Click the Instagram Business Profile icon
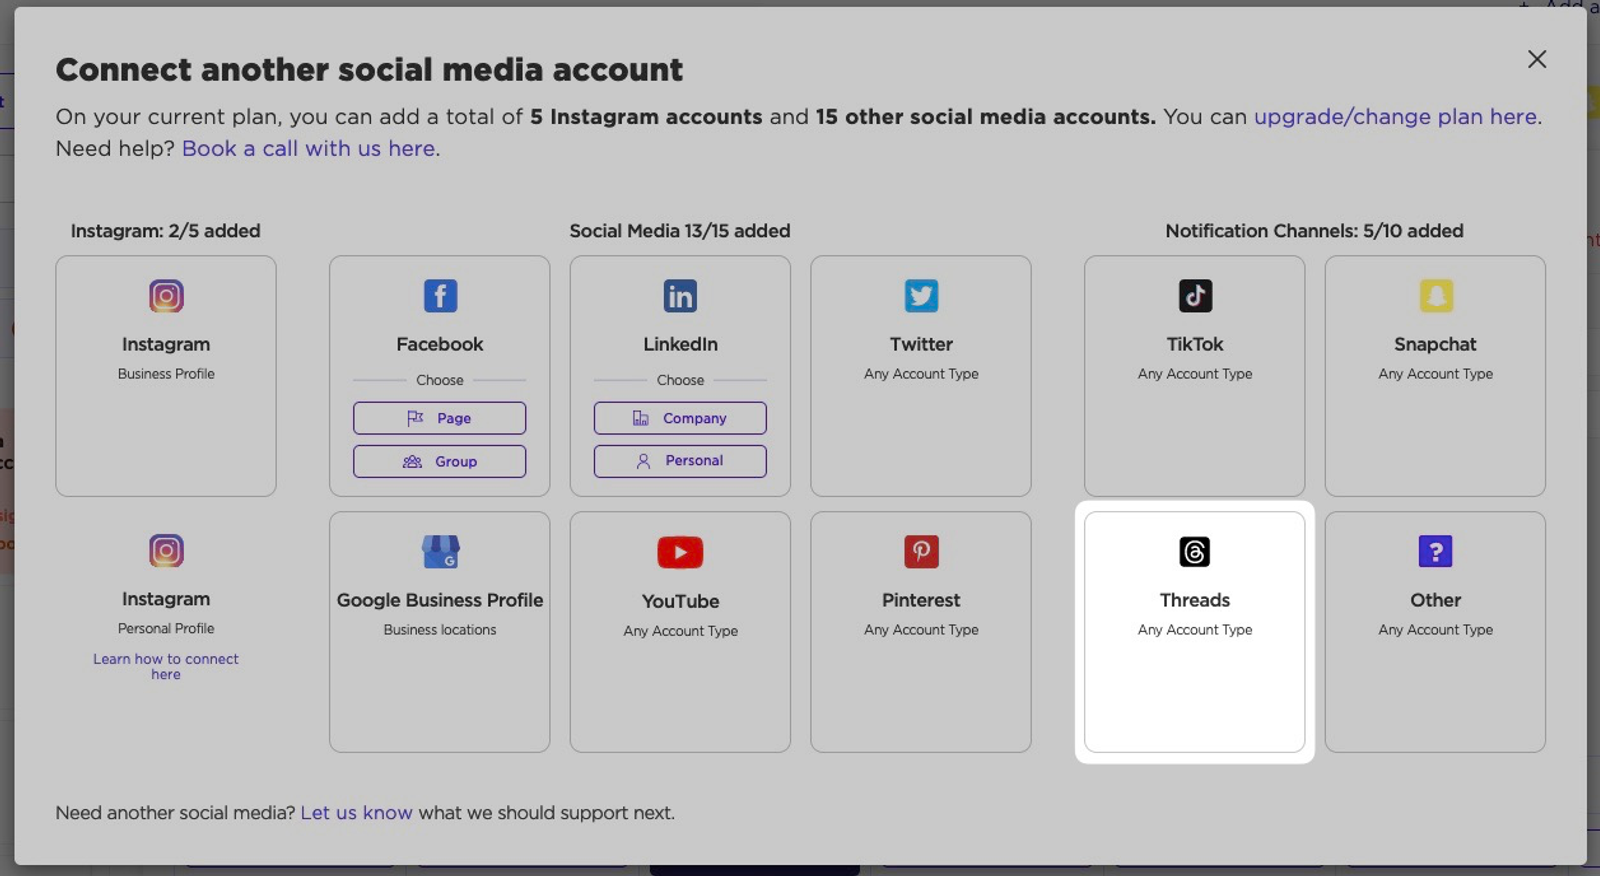Screen dimensions: 1600x876 pos(166,296)
